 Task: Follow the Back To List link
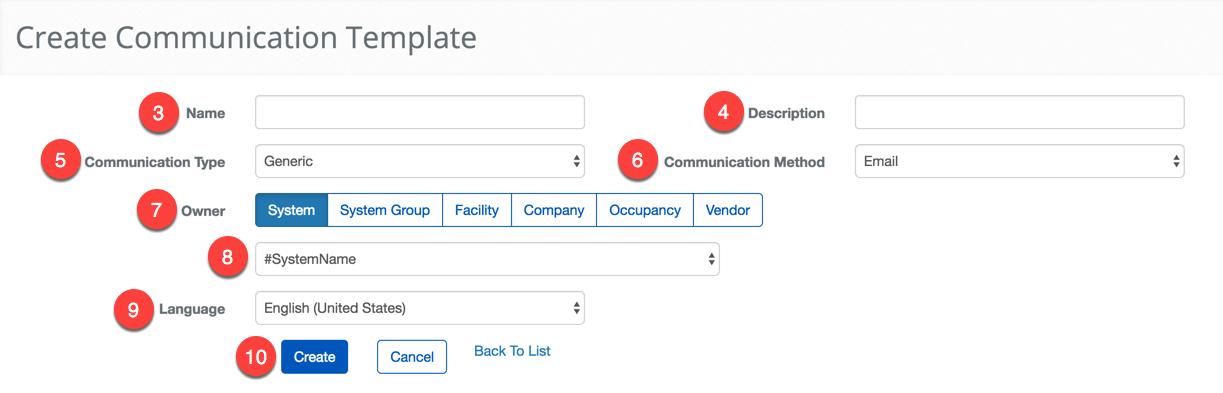512,351
